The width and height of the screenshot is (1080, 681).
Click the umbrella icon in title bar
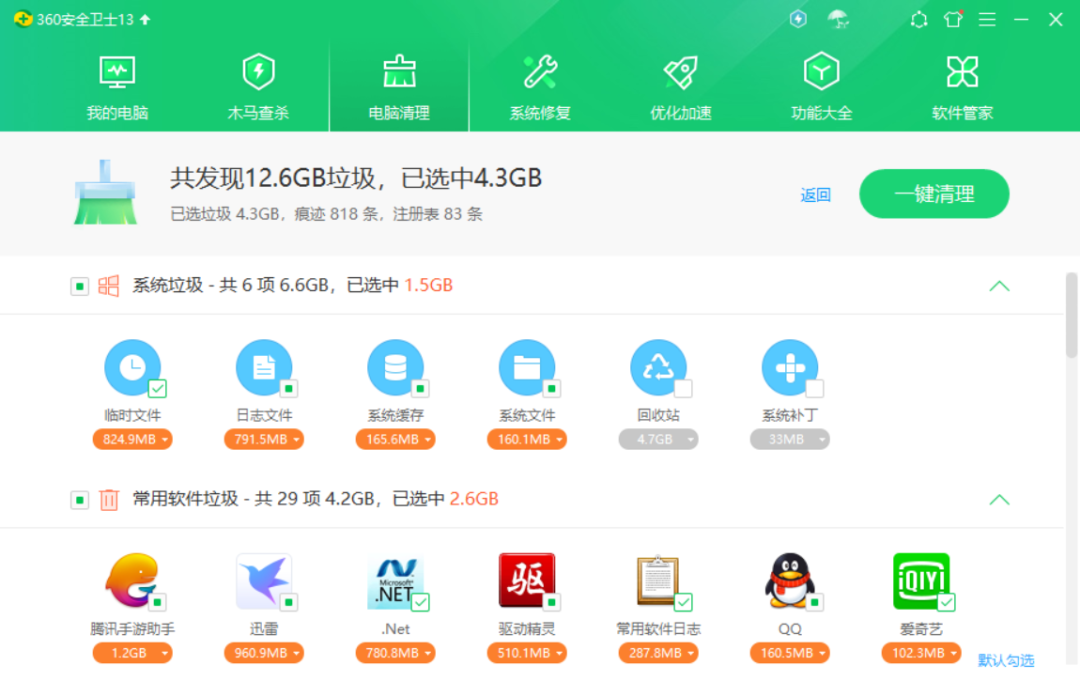coord(838,19)
